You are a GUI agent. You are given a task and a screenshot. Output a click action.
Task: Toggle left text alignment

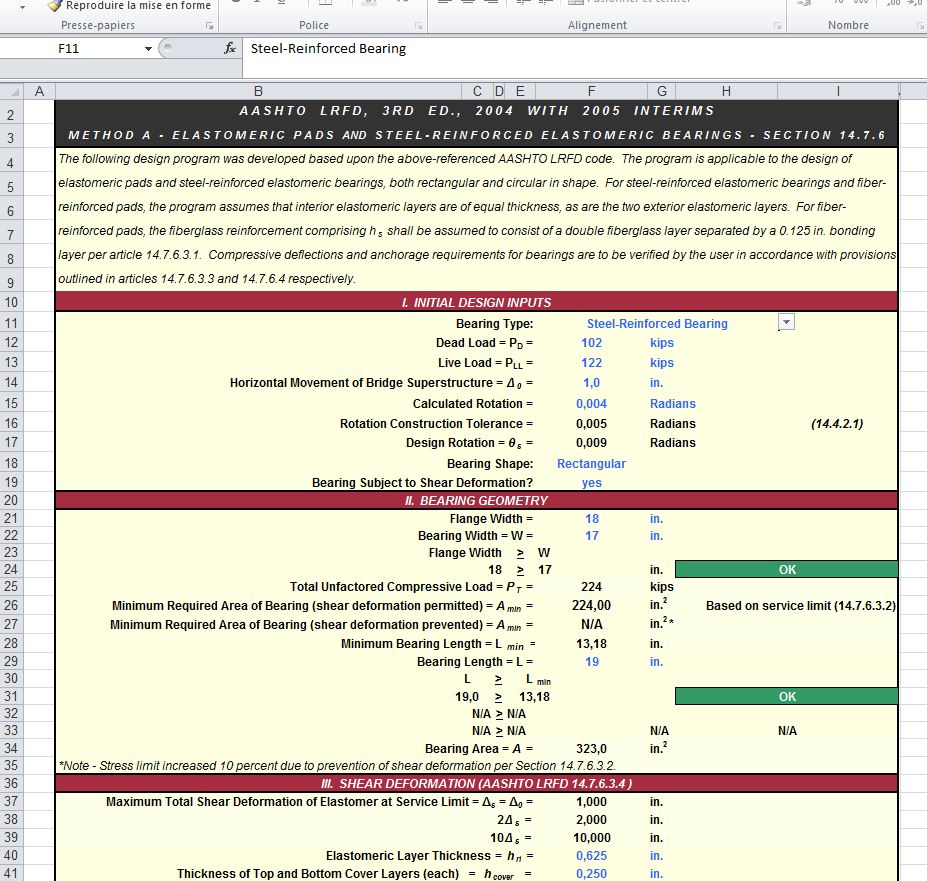[x=445, y=3]
